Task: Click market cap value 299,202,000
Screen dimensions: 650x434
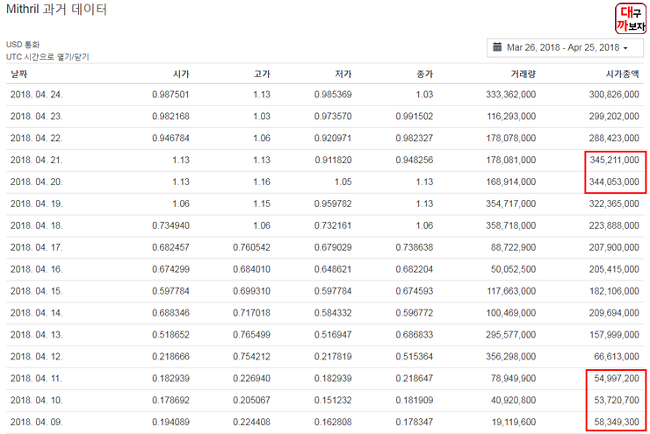Action: tap(614, 116)
